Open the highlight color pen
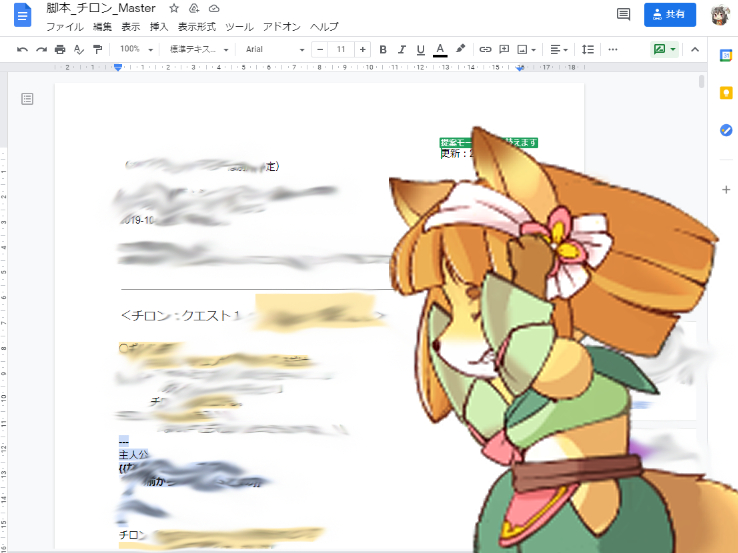 tap(460, 49)
